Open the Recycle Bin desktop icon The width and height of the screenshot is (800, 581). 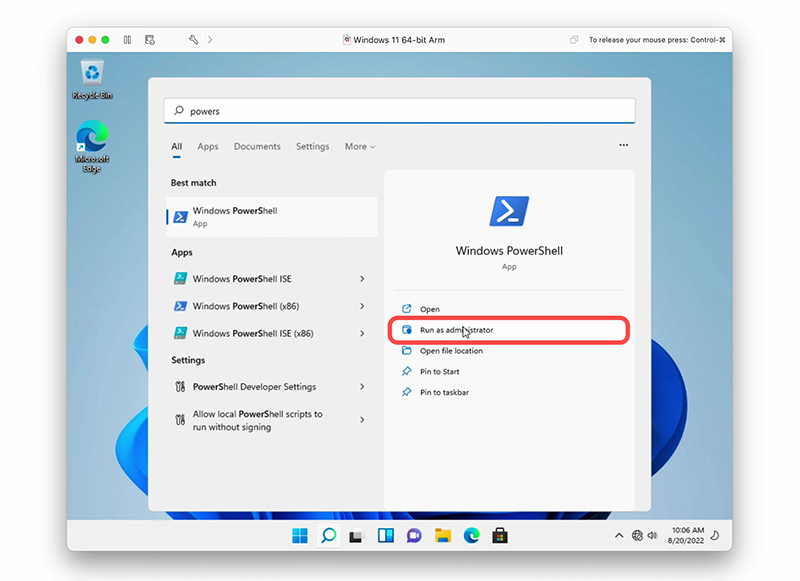(x=92, y=80)
